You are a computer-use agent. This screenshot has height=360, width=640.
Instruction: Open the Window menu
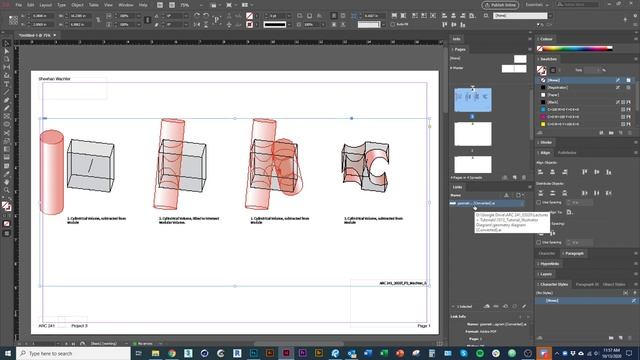[126, 5]
